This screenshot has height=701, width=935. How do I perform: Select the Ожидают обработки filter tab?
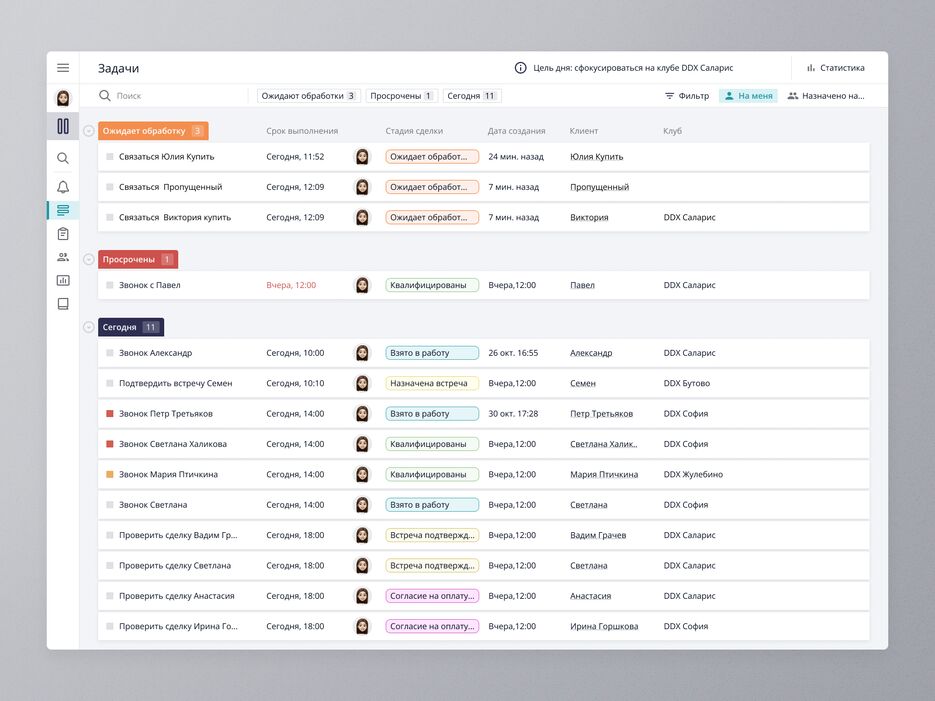[308, 96]
